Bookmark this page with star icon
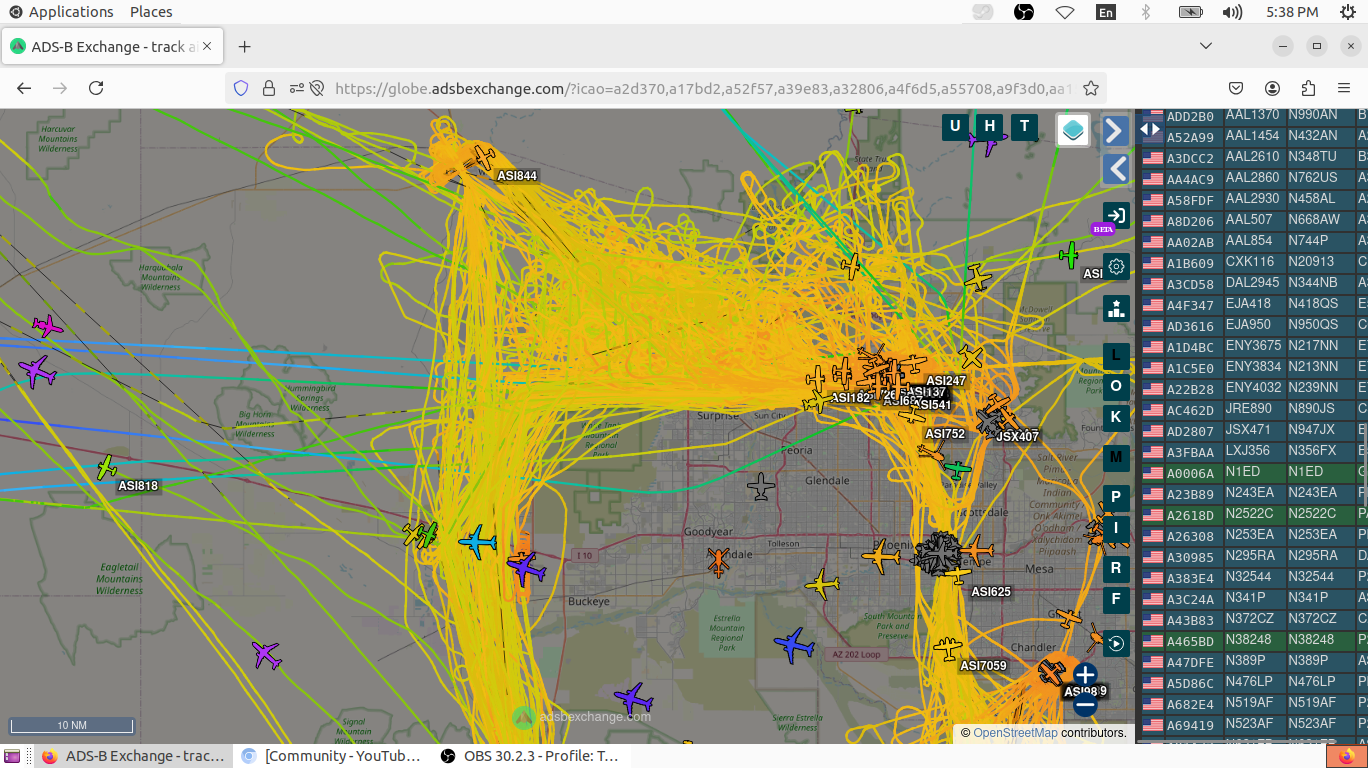This screenshot has width=1368, height=768. (x=1091, y=88)
